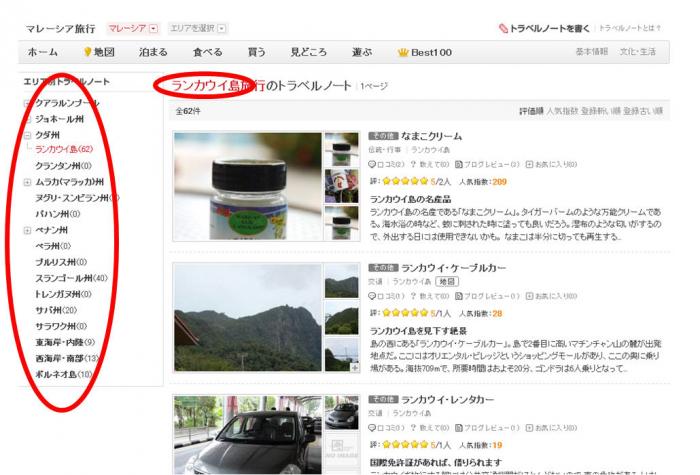Select ジョホール州 in area list

[x=59, y=119]
